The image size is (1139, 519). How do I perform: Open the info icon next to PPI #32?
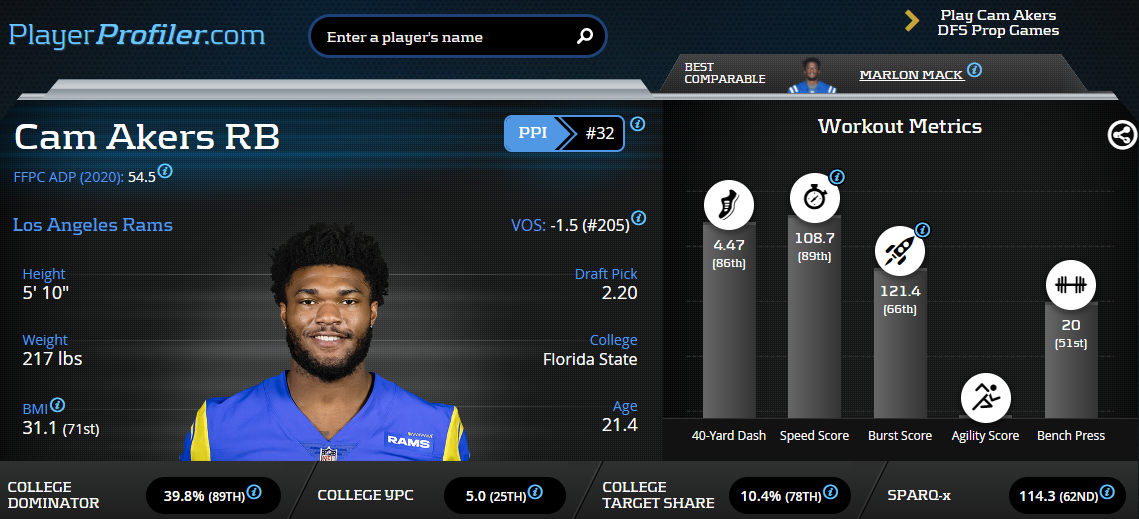point(637,124)
